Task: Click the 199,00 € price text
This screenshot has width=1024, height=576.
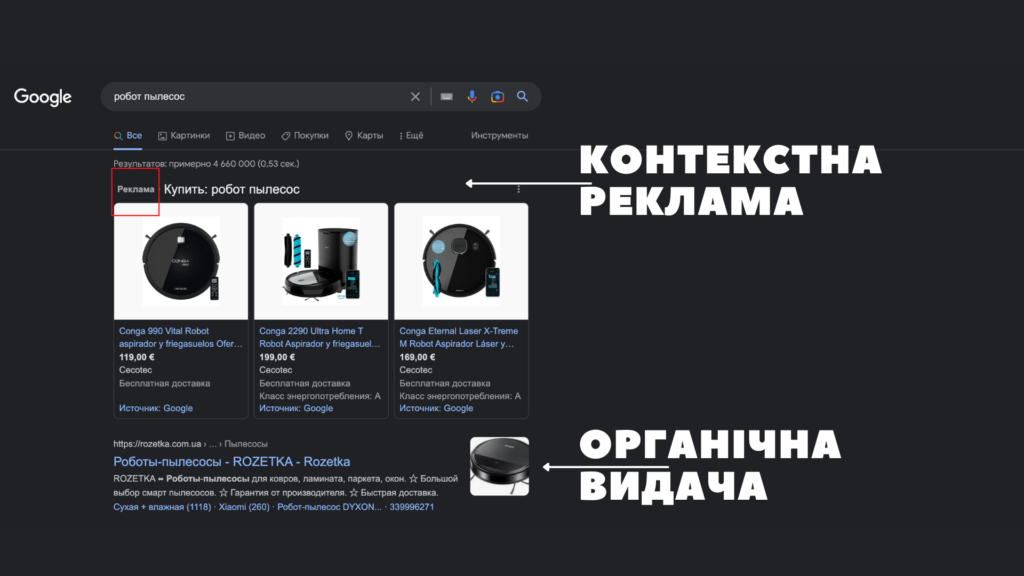Action: [277, 357]
